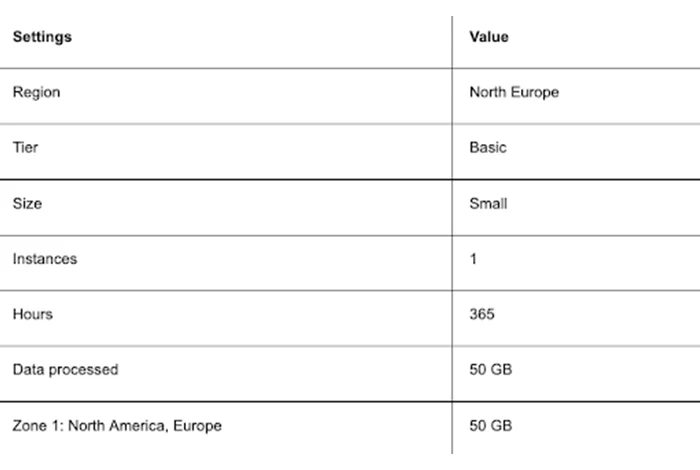
Task: Select the Small size value
Action: click(488, 204)
